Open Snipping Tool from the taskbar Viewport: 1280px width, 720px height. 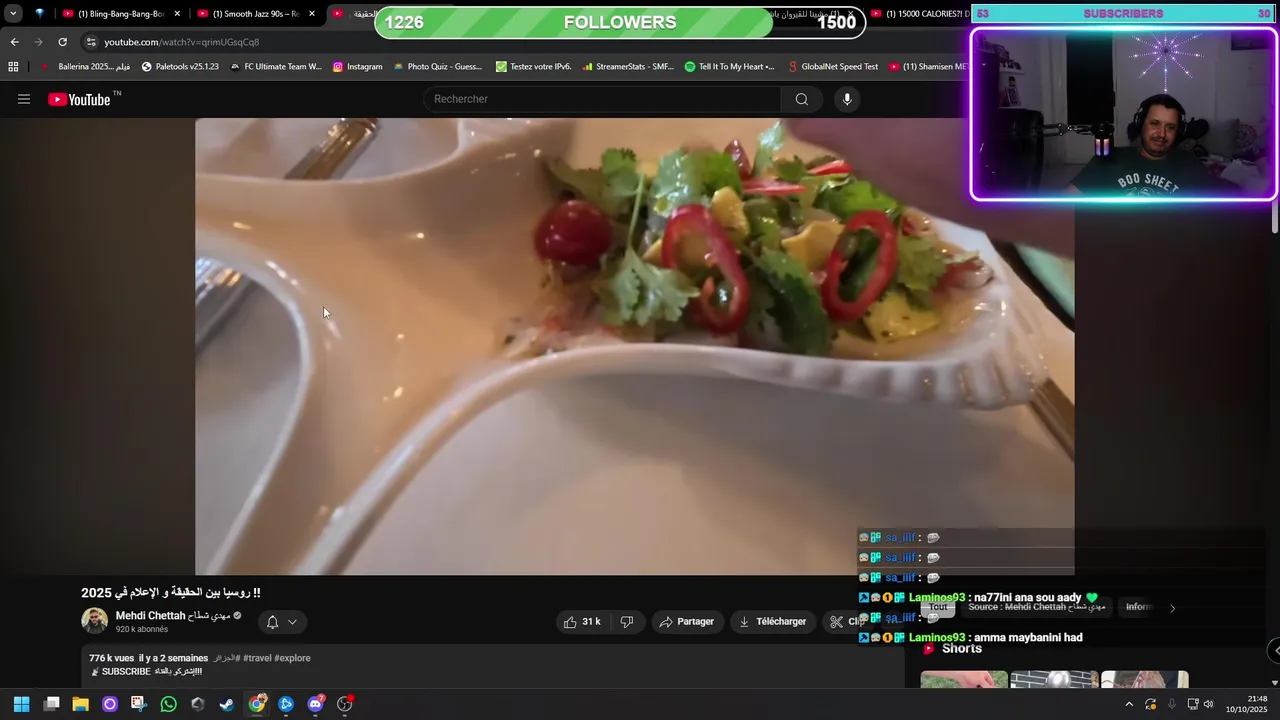click(x=138, y=704)
